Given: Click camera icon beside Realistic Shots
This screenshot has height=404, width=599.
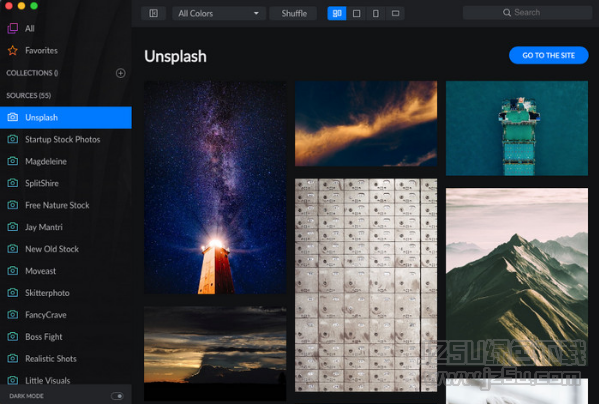Looking at the screenshot, I should click(13, 359).
